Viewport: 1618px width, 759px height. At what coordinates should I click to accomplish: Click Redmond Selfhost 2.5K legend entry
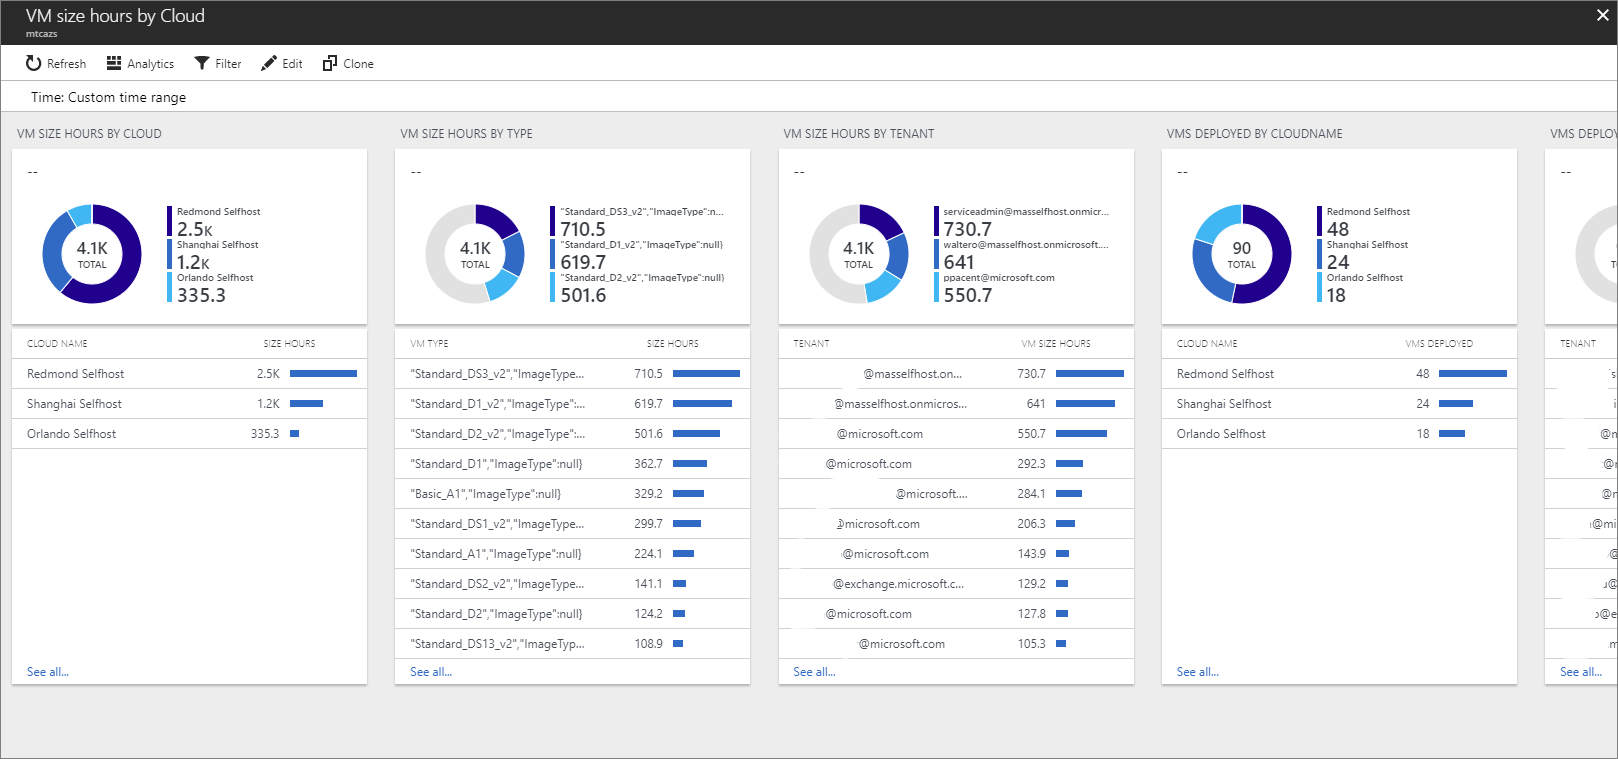coord(214,222)
